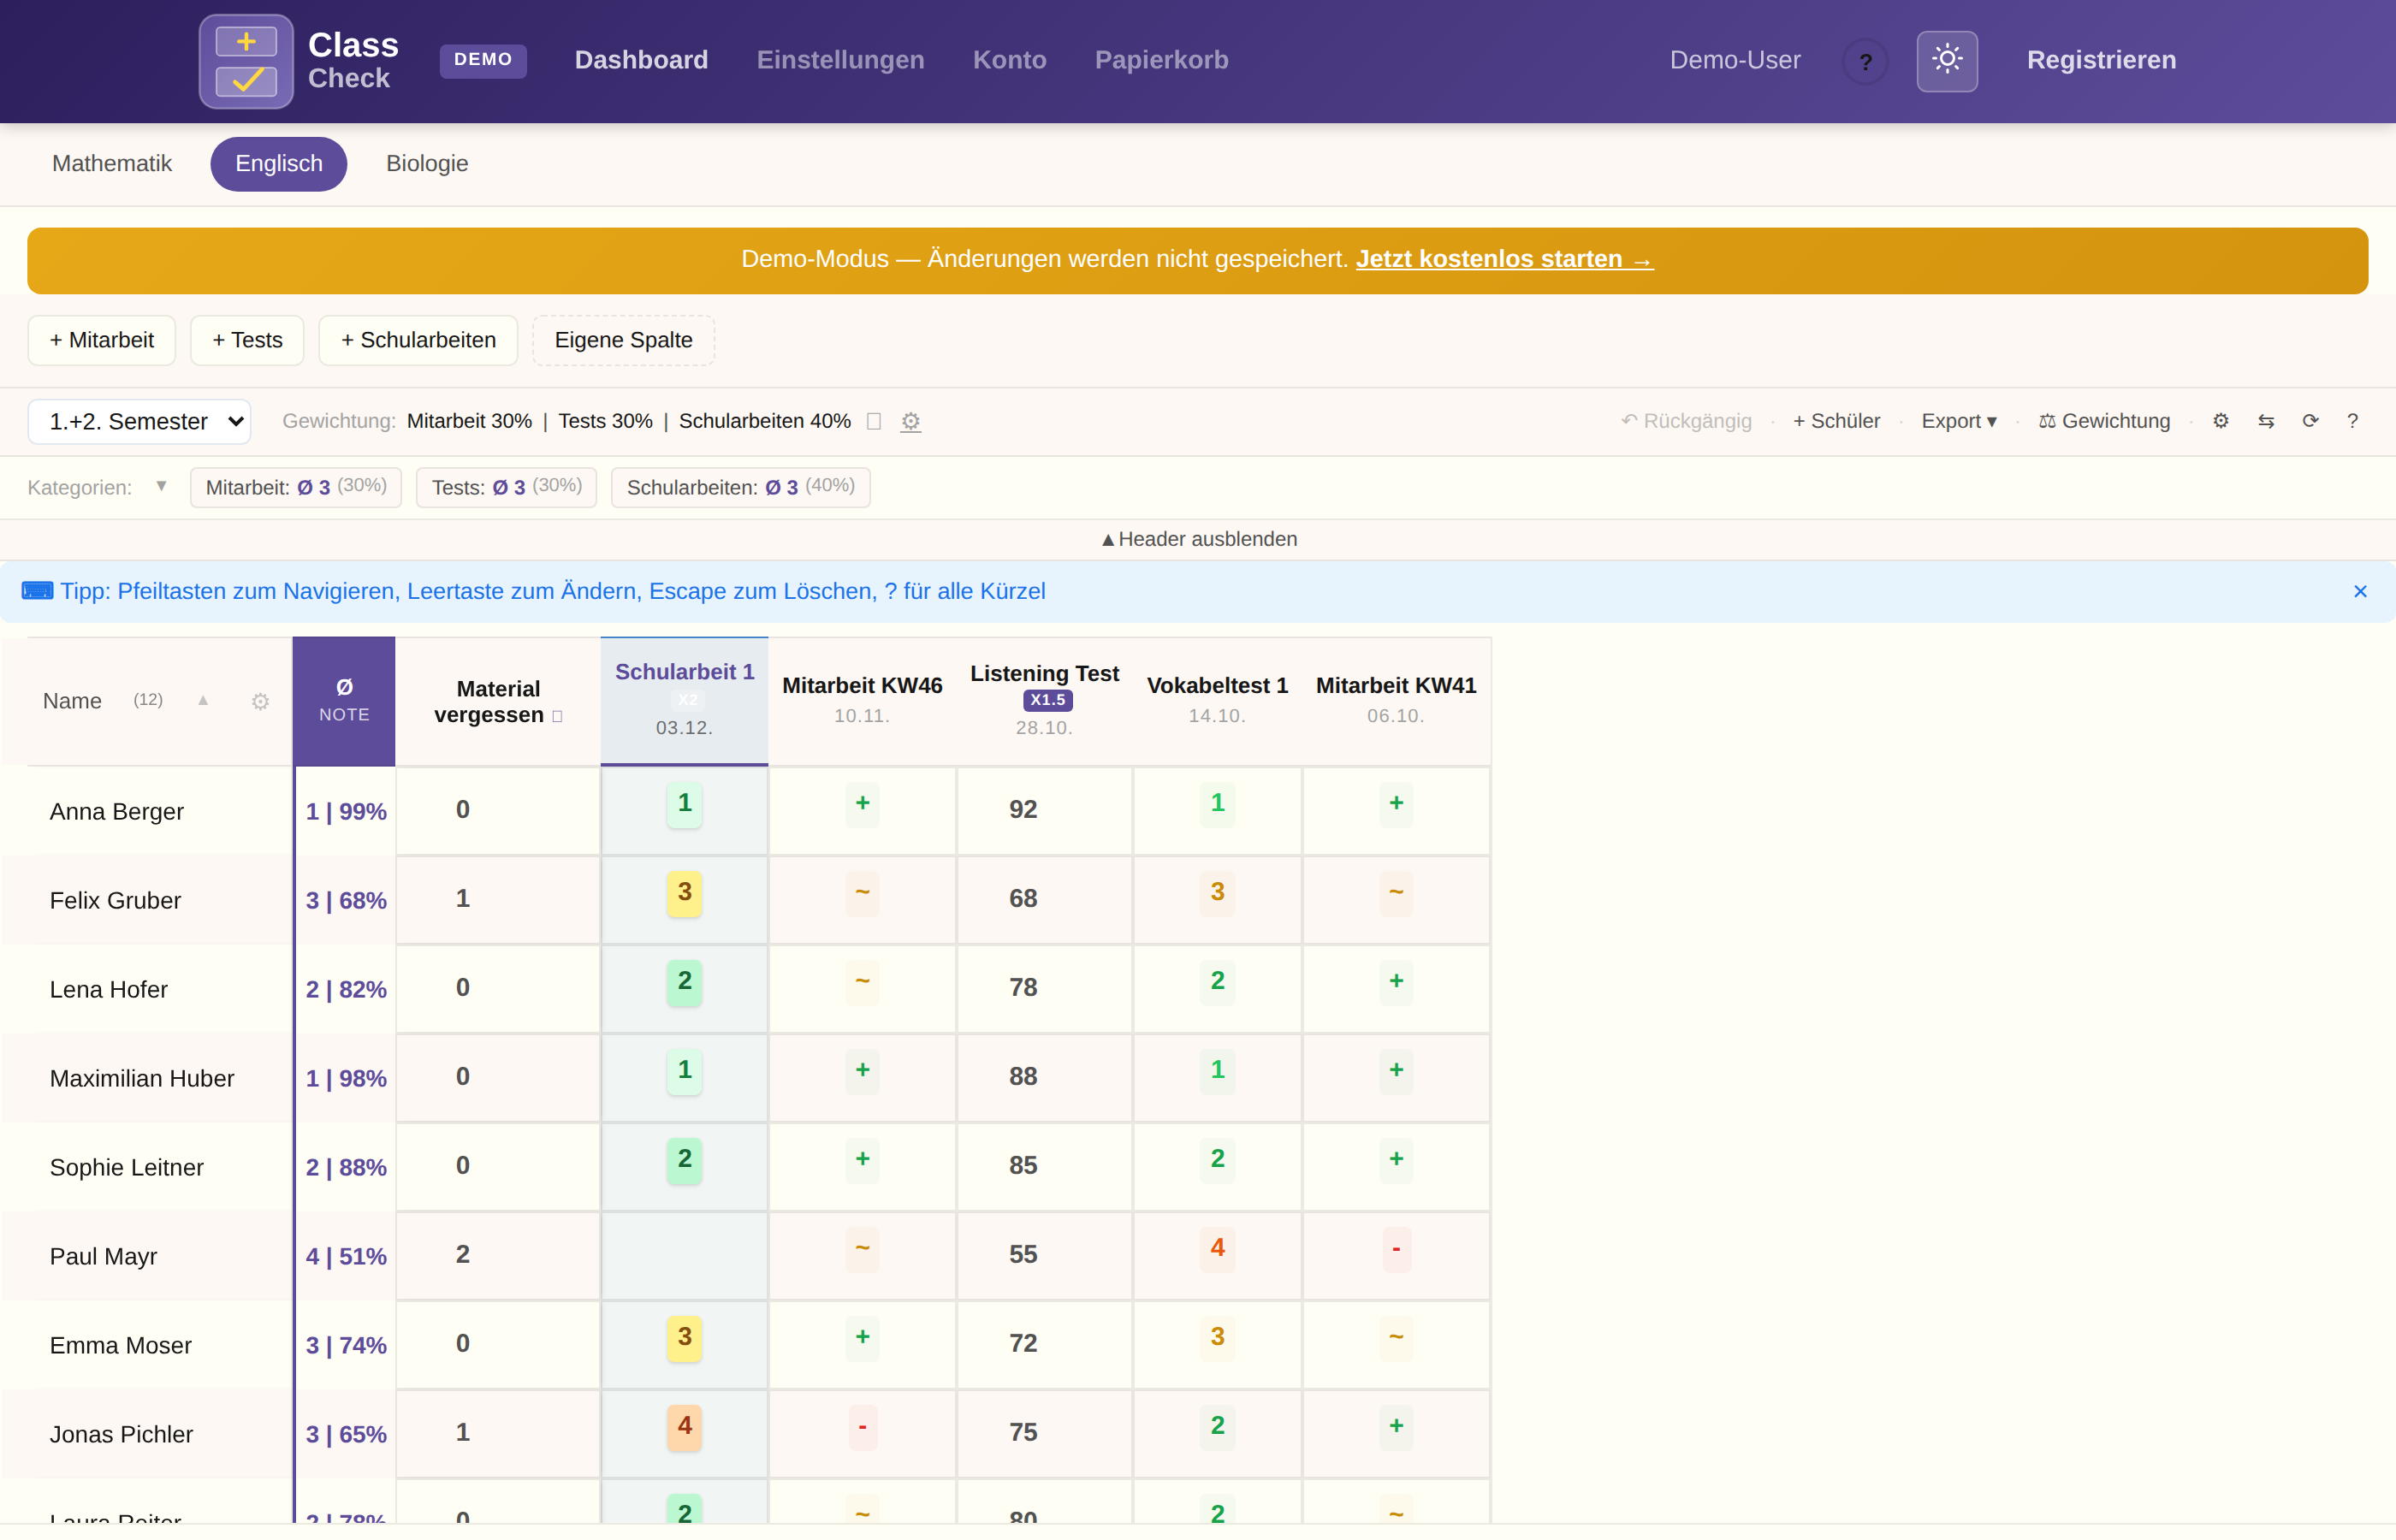Toggle the Material vergessen column checkbox
2396x1540 pixels.
coord(558,716)
